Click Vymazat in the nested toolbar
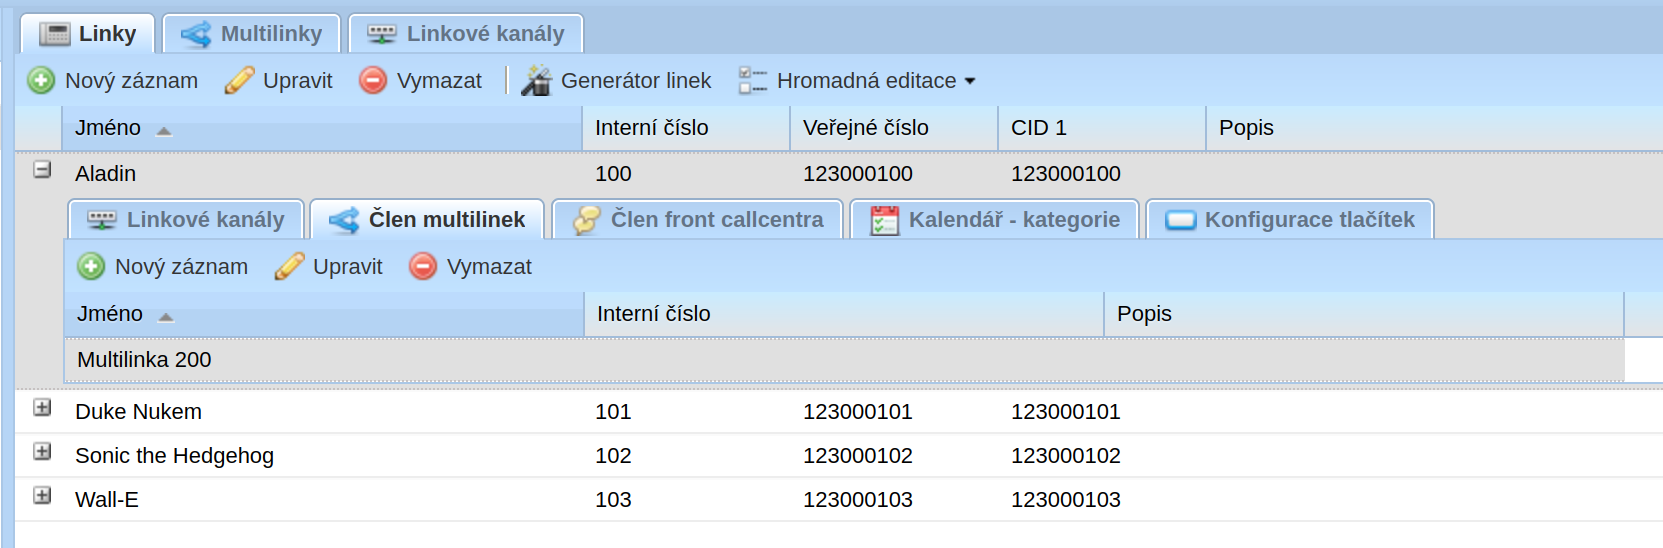Image resolution: width=1663 pixels, height=548 pixels. tap(489, 266)
